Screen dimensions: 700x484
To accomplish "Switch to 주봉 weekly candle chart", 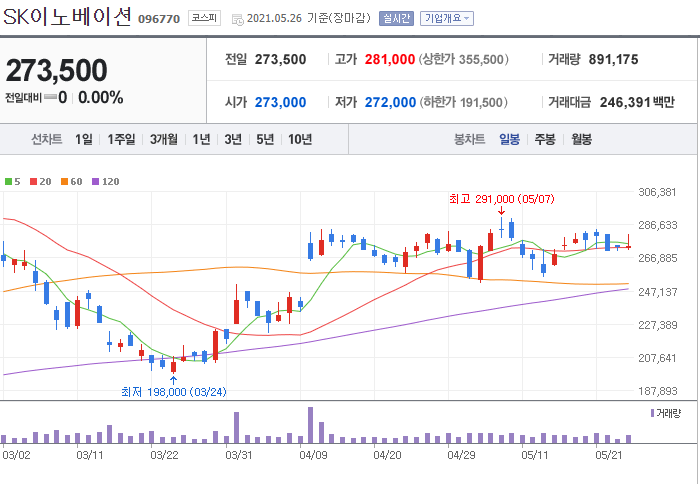I will (x=545, y=139).
